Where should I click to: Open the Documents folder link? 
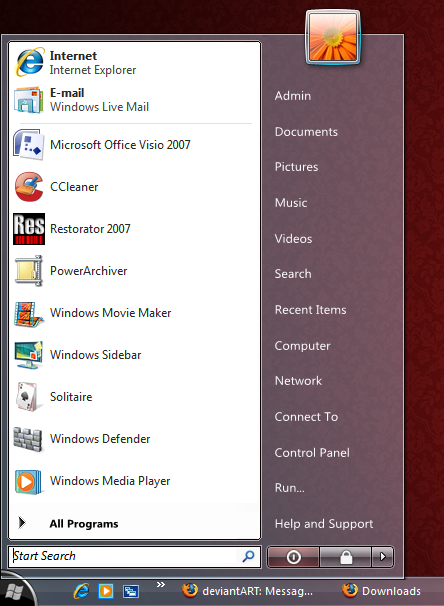pos(306,132)
